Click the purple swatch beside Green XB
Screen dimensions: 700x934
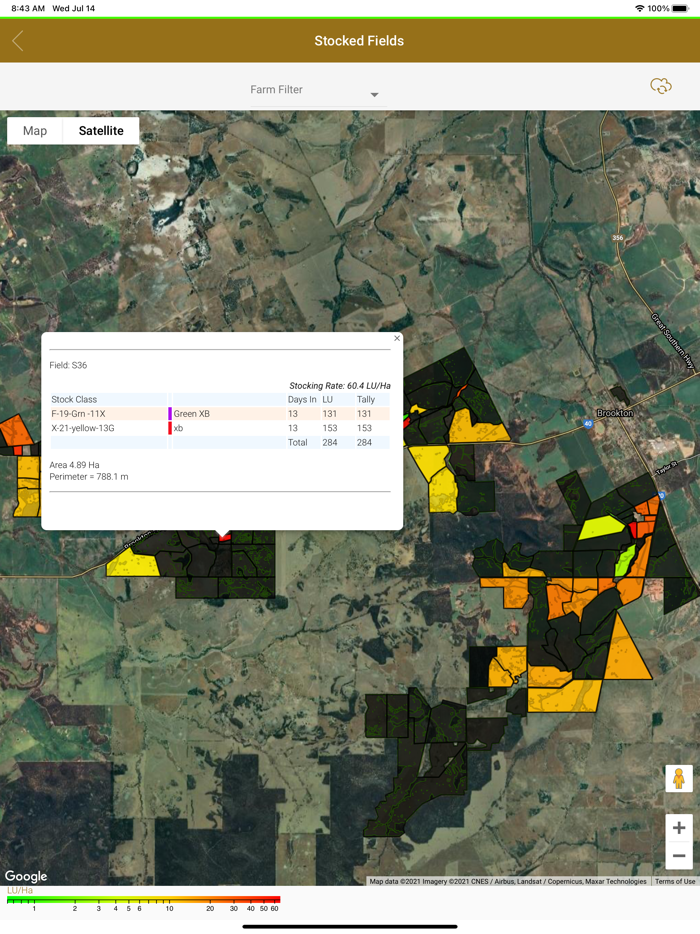[x=170, y=413]
